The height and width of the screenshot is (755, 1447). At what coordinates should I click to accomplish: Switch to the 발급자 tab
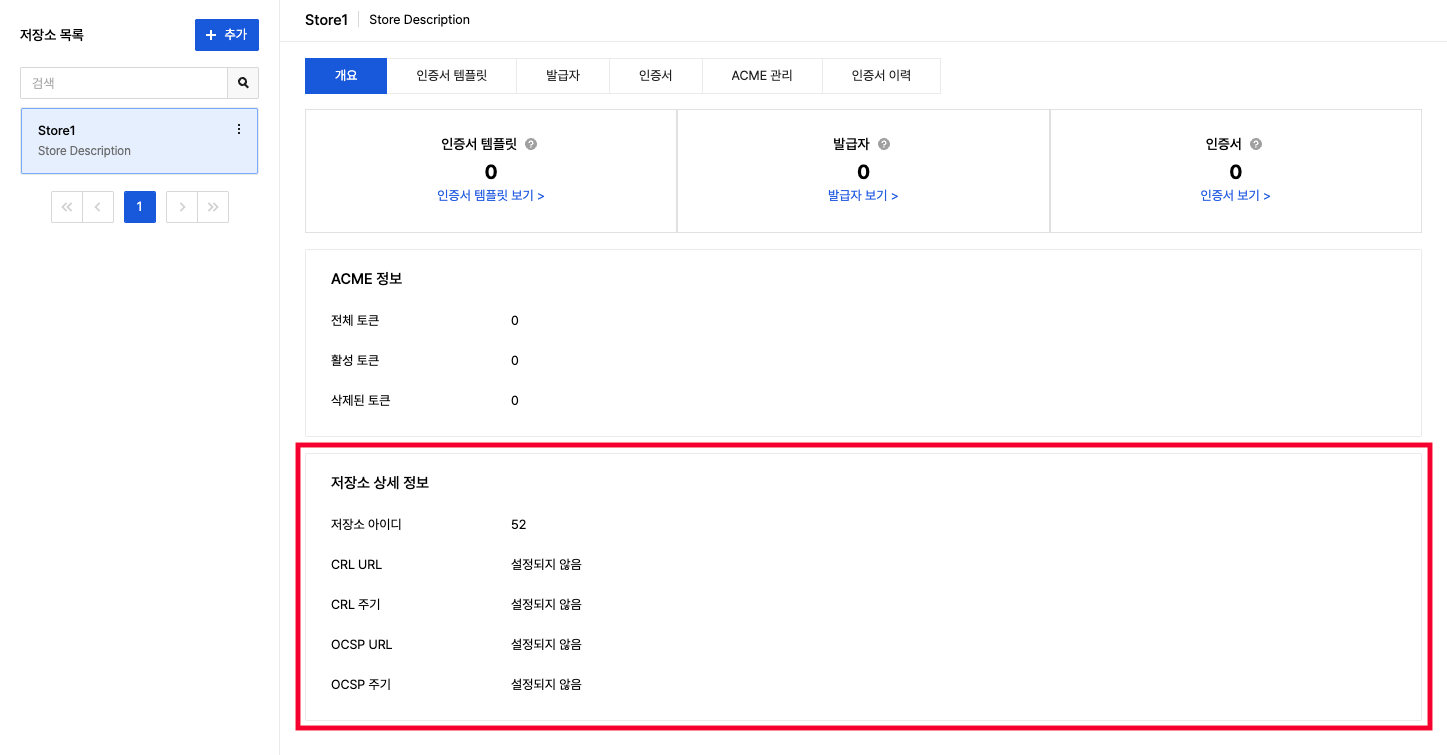[x=563, y=76]
